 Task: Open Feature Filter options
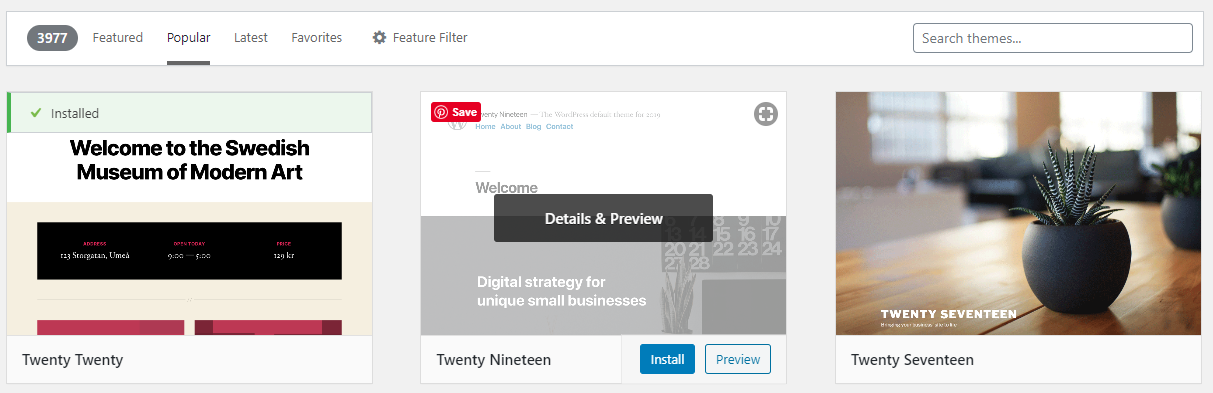(x=420, y=38)
